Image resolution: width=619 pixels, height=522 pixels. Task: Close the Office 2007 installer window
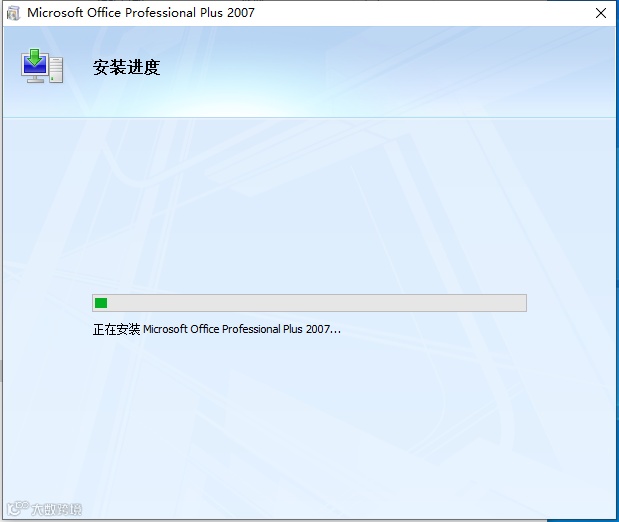point(601,13)
